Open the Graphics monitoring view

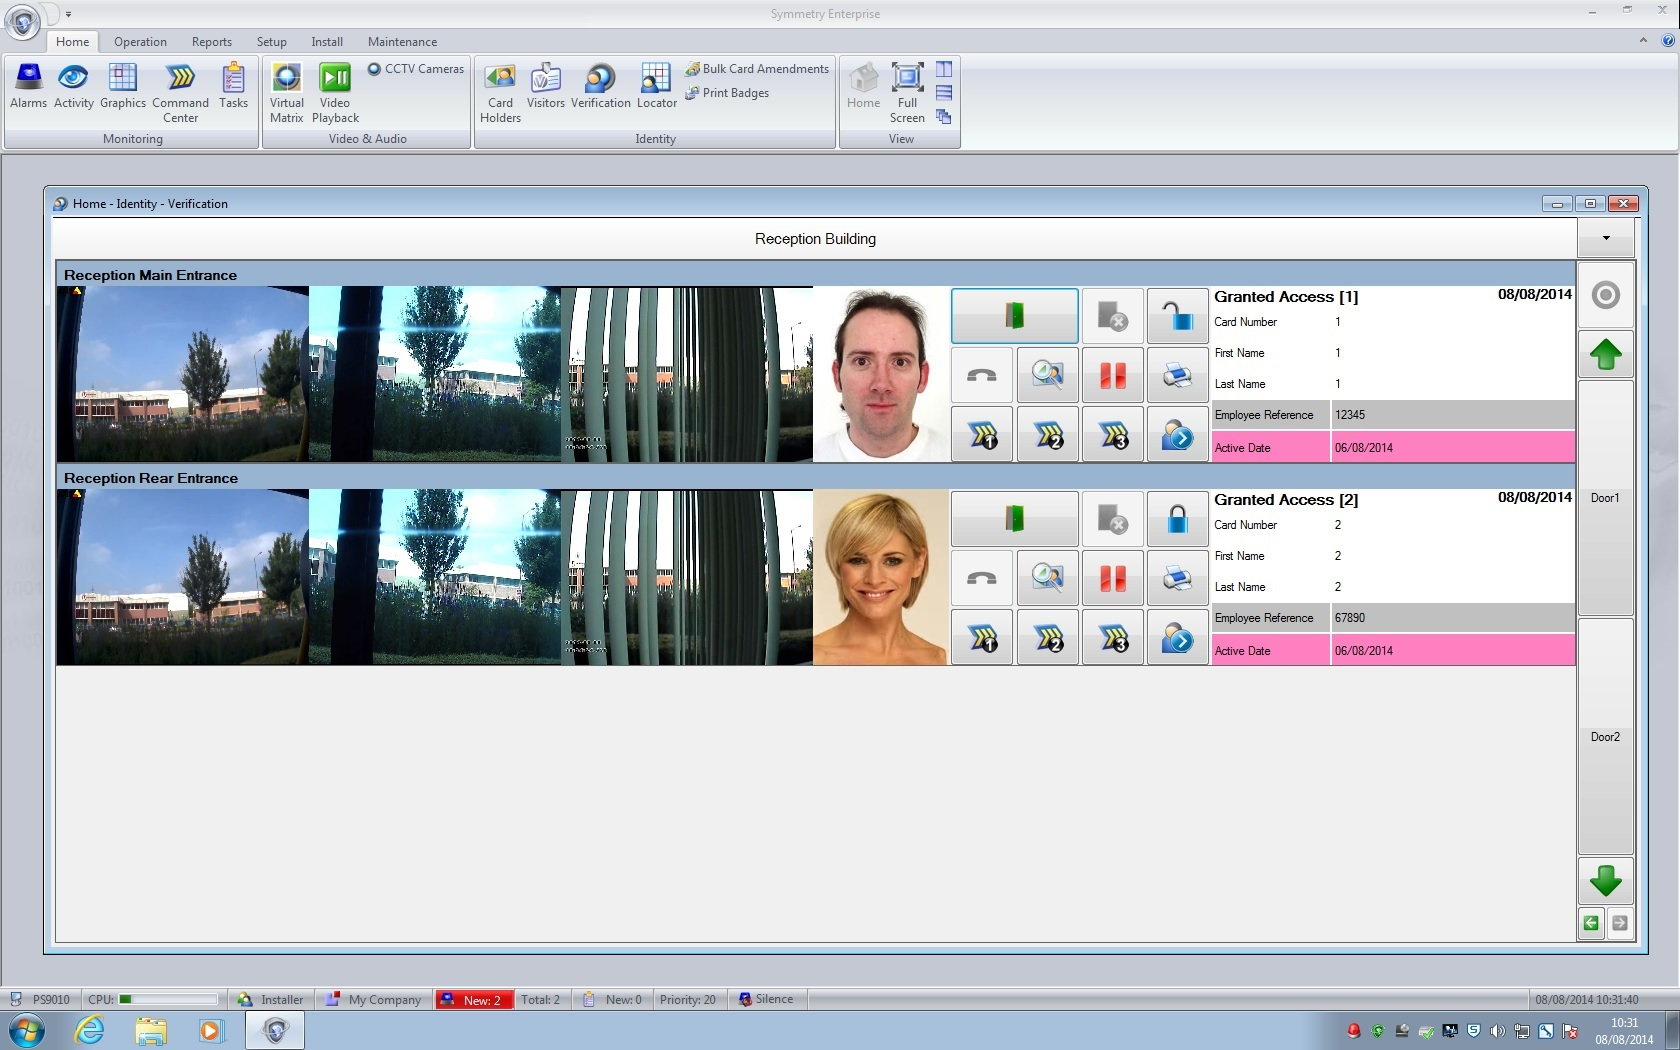[x=123, y=90]
